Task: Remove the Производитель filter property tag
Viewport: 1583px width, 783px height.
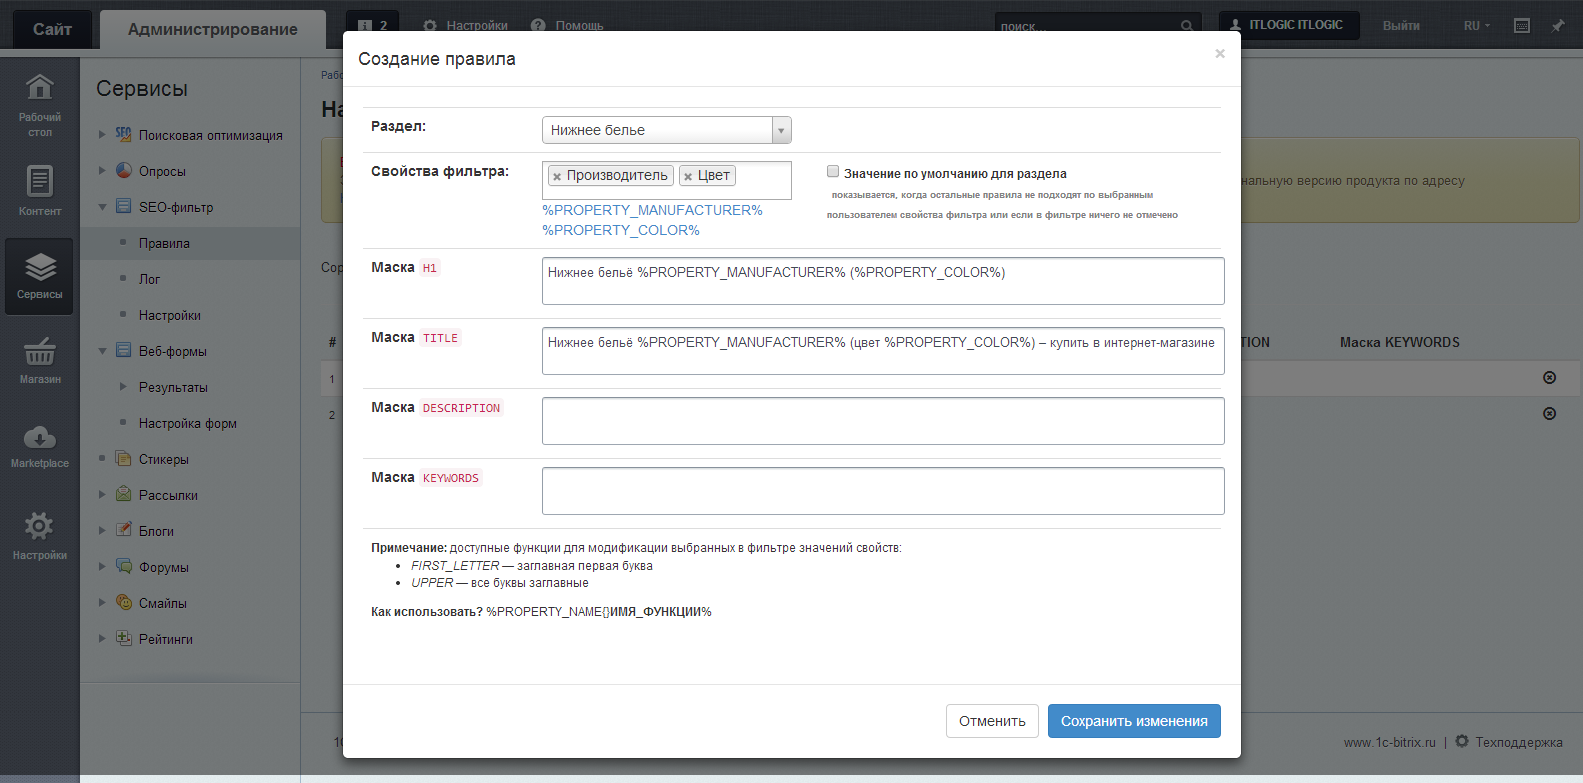Action: pos(557,176)
